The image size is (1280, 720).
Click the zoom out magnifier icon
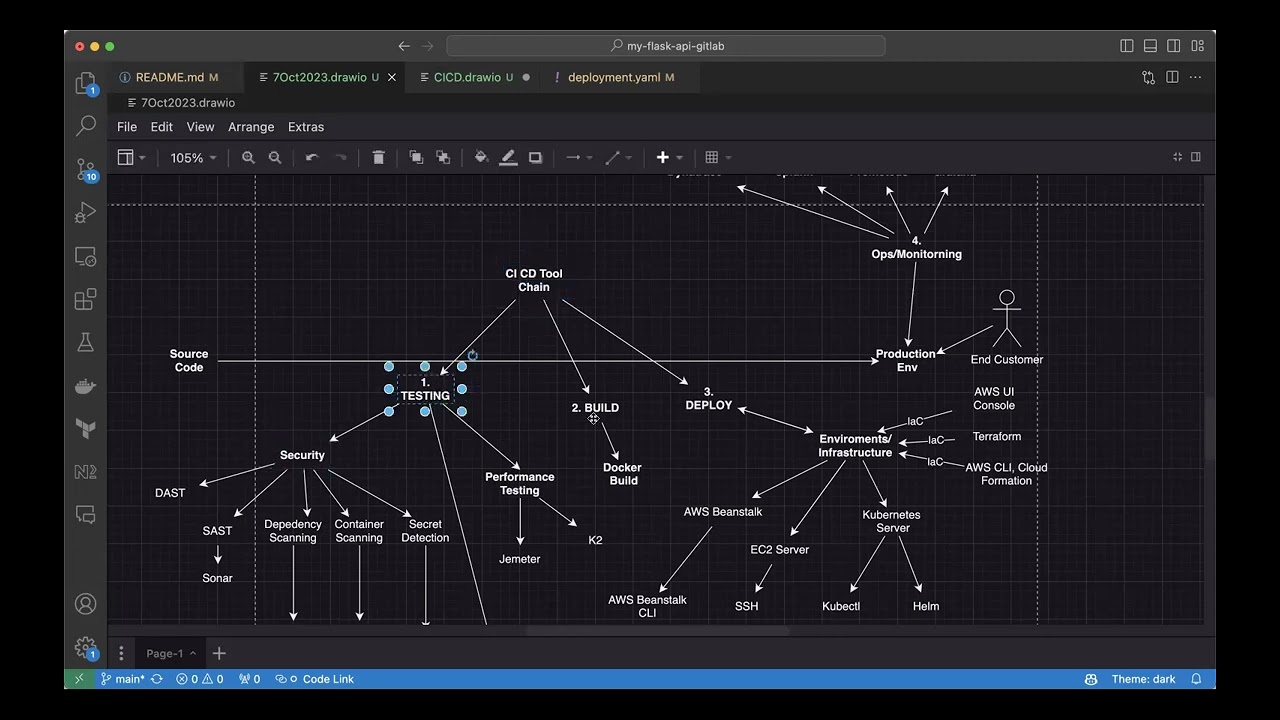coord(275,158)
